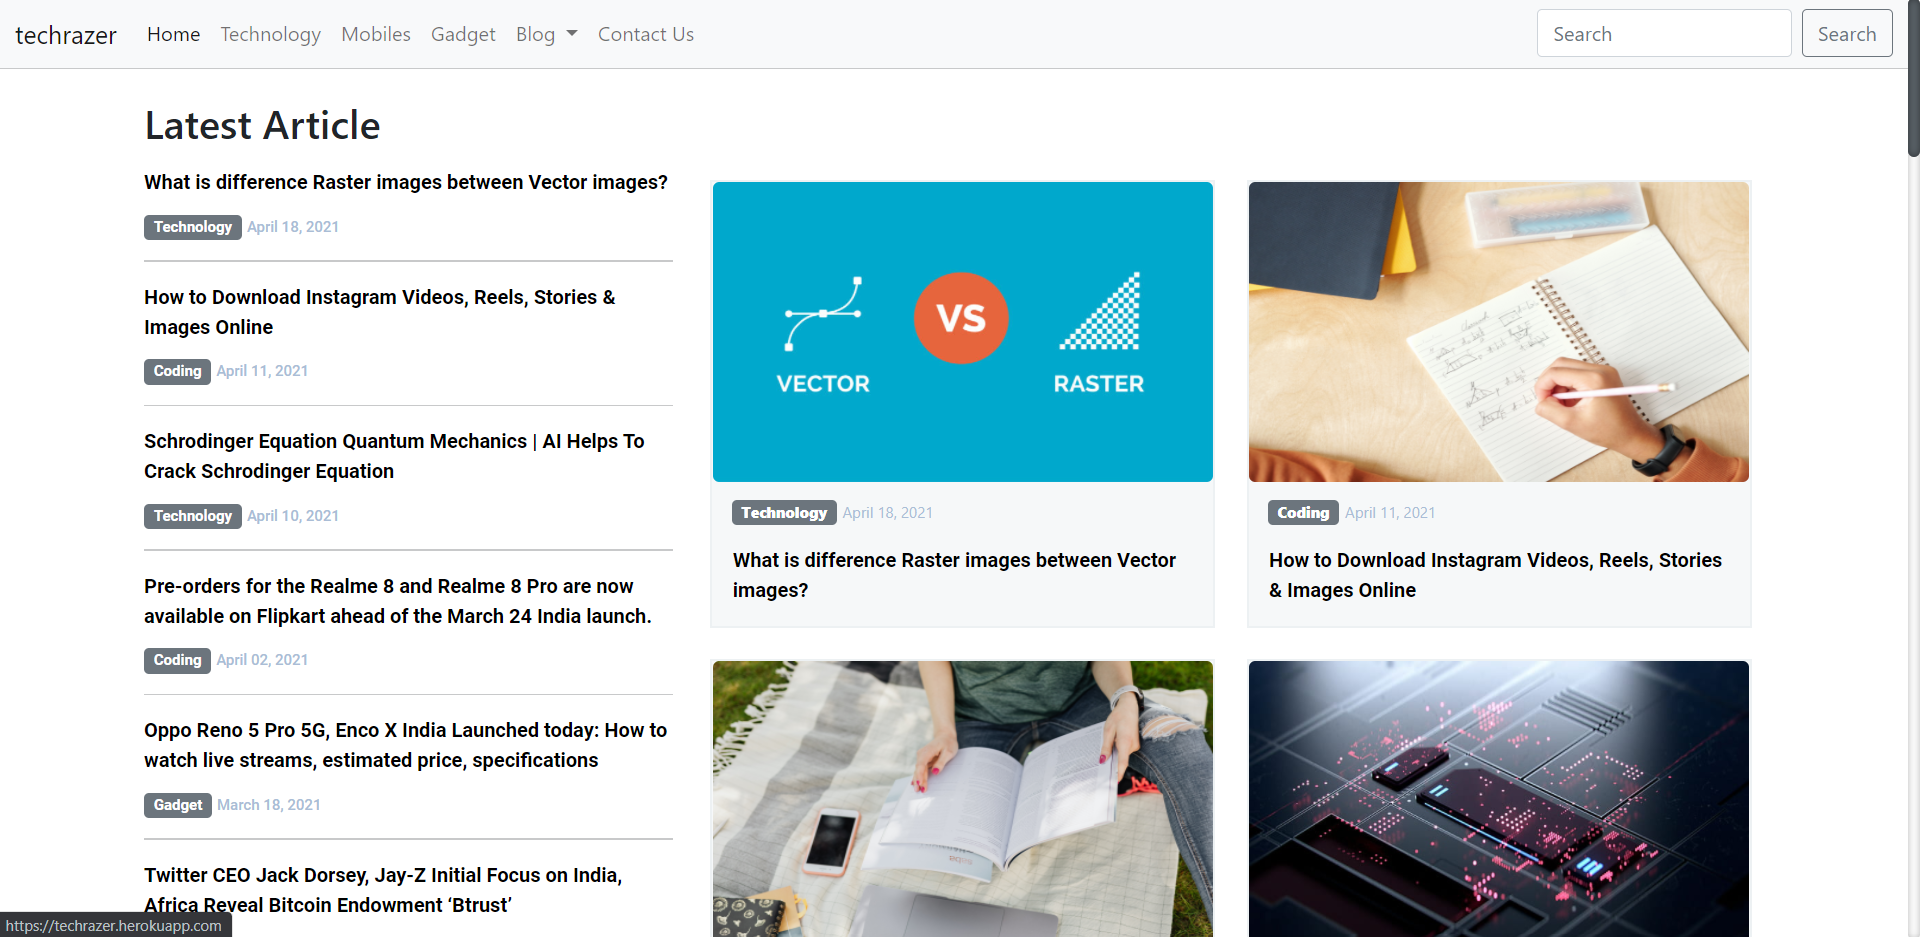Click Gadget badge under Oppo Reno article
Screen dimensions: 1920x937
(x=178, y=805)
